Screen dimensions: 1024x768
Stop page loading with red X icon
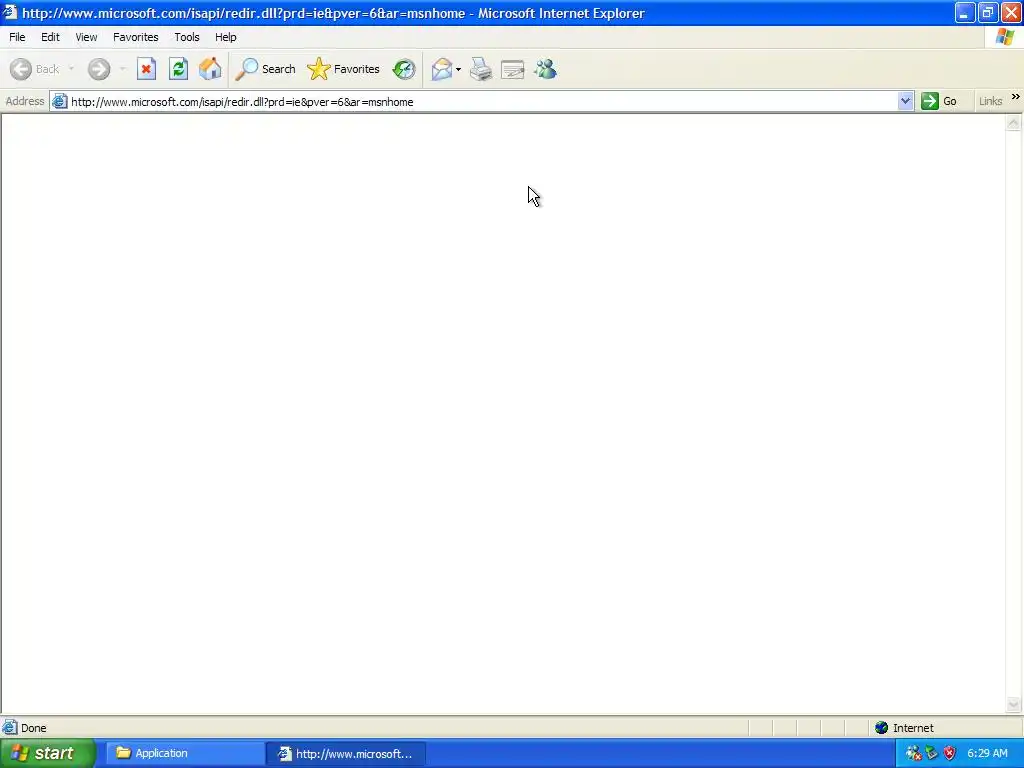tap(146, 69)
